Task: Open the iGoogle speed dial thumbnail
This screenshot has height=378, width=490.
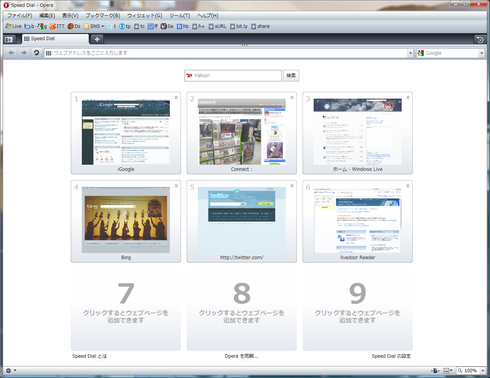Action: [x=126, y=133]
